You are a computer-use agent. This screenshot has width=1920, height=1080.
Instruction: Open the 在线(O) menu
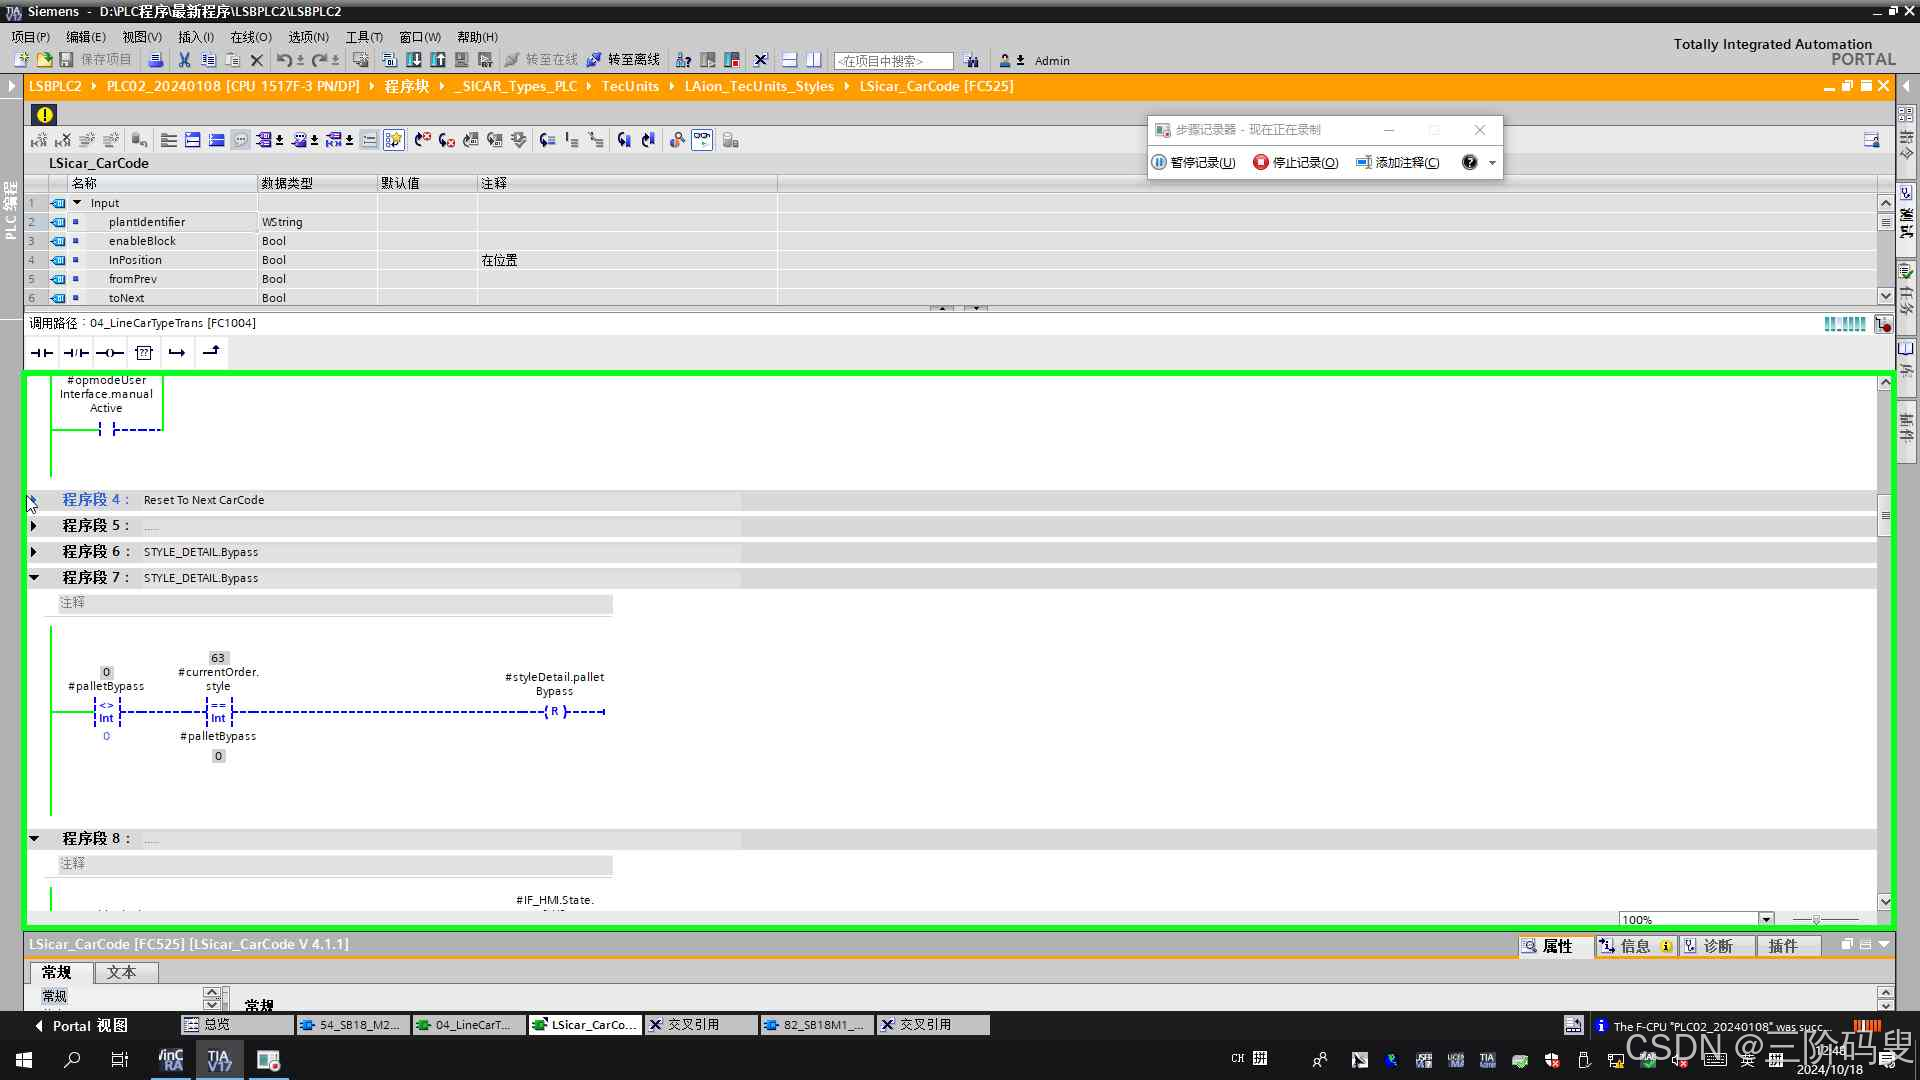(250, 37)
